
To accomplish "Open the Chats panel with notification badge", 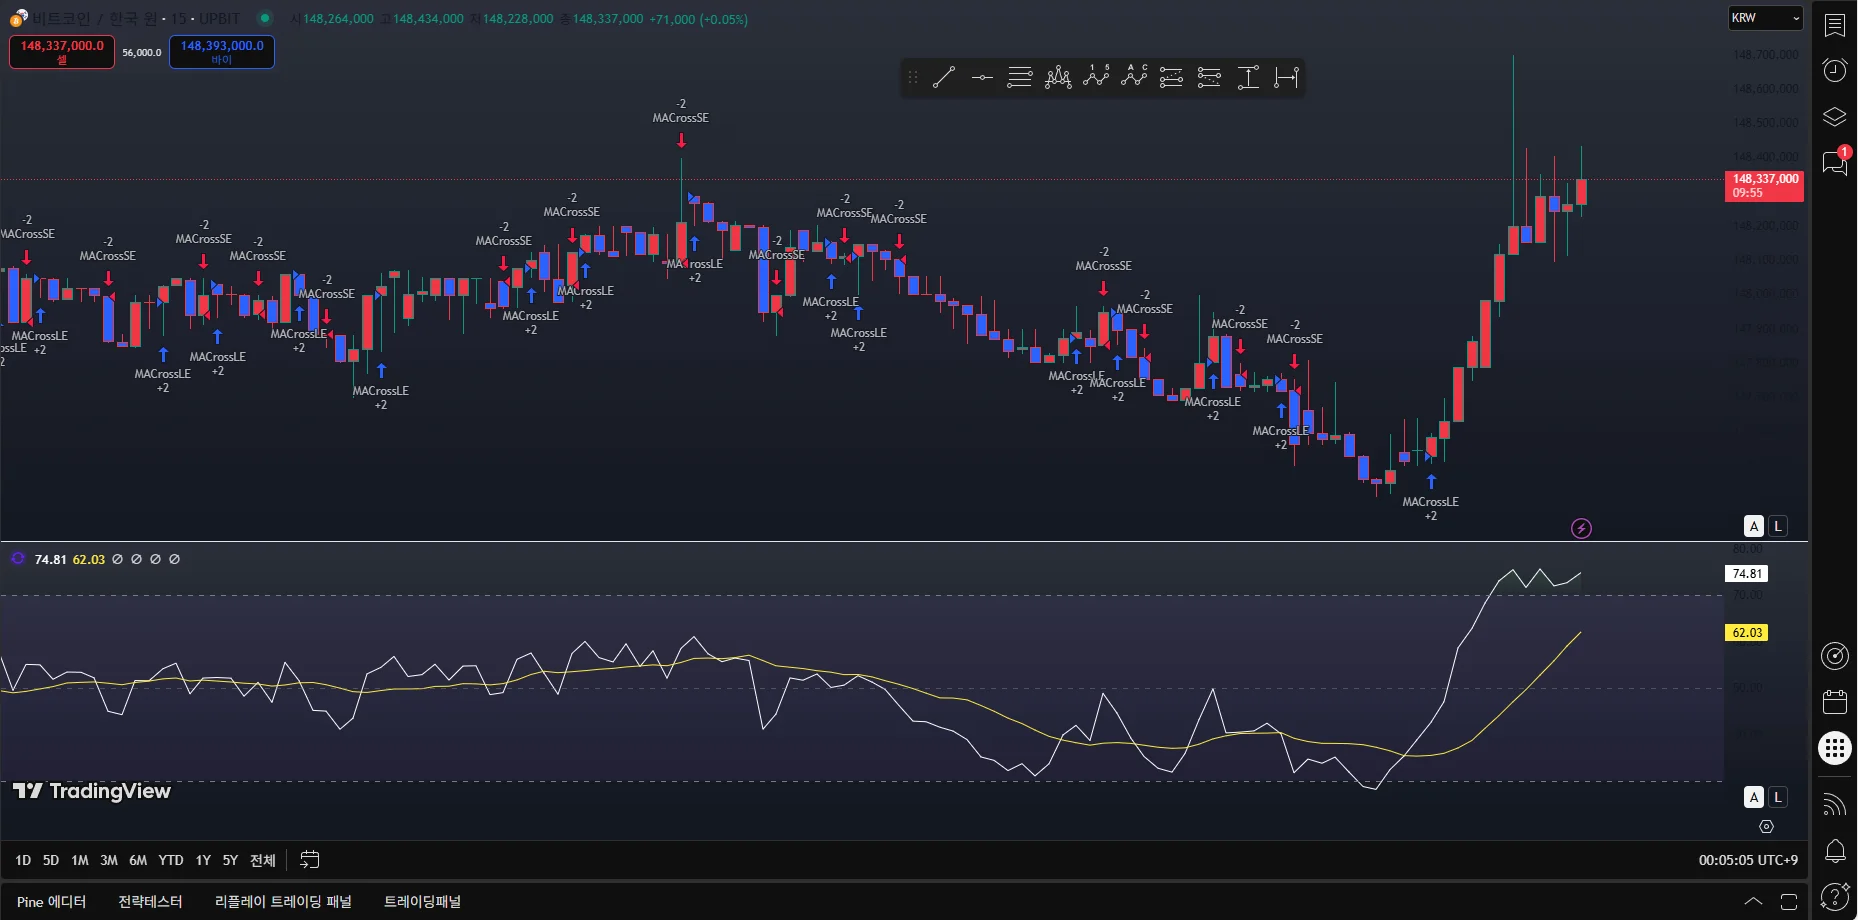I will tap(1835, 163).
